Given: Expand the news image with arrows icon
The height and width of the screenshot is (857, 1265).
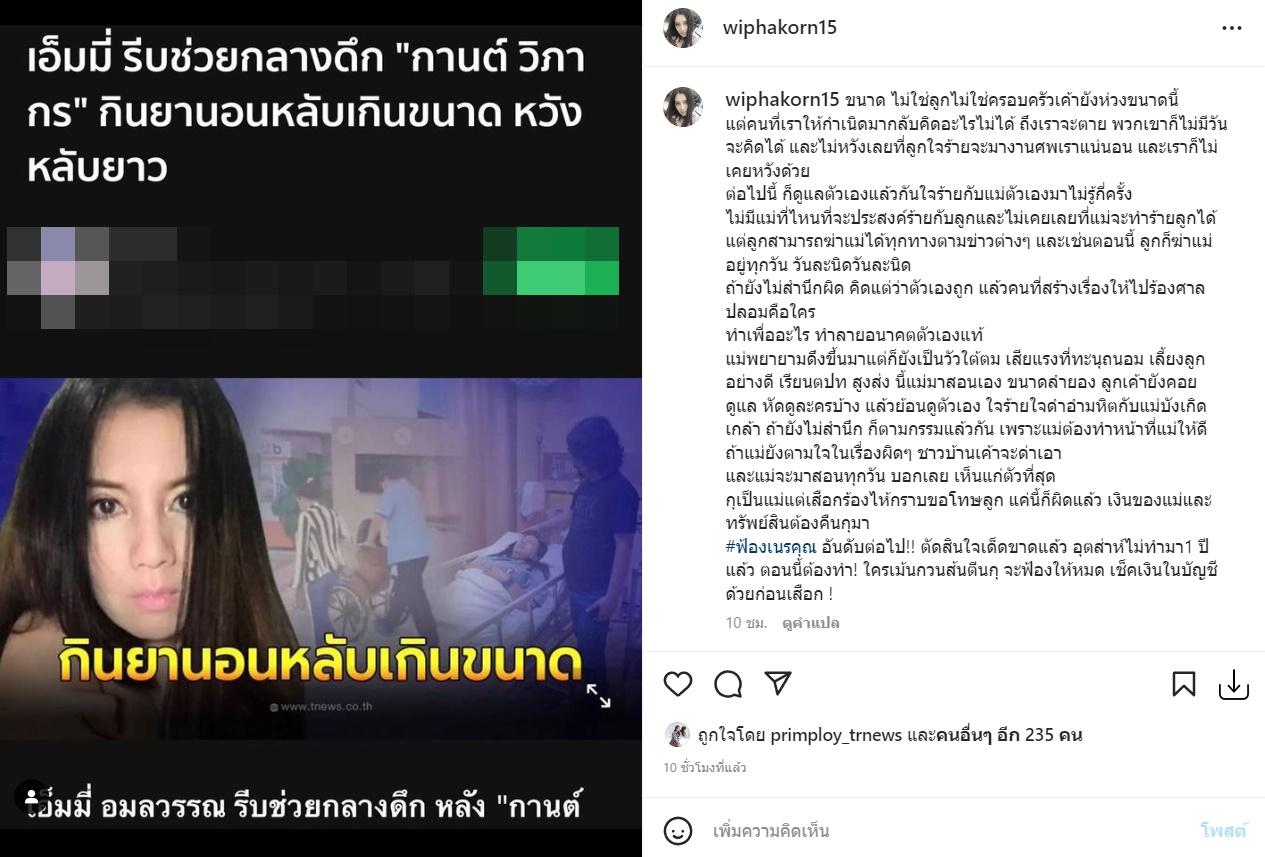Looking at the screenshot, I should click(598, 696).
